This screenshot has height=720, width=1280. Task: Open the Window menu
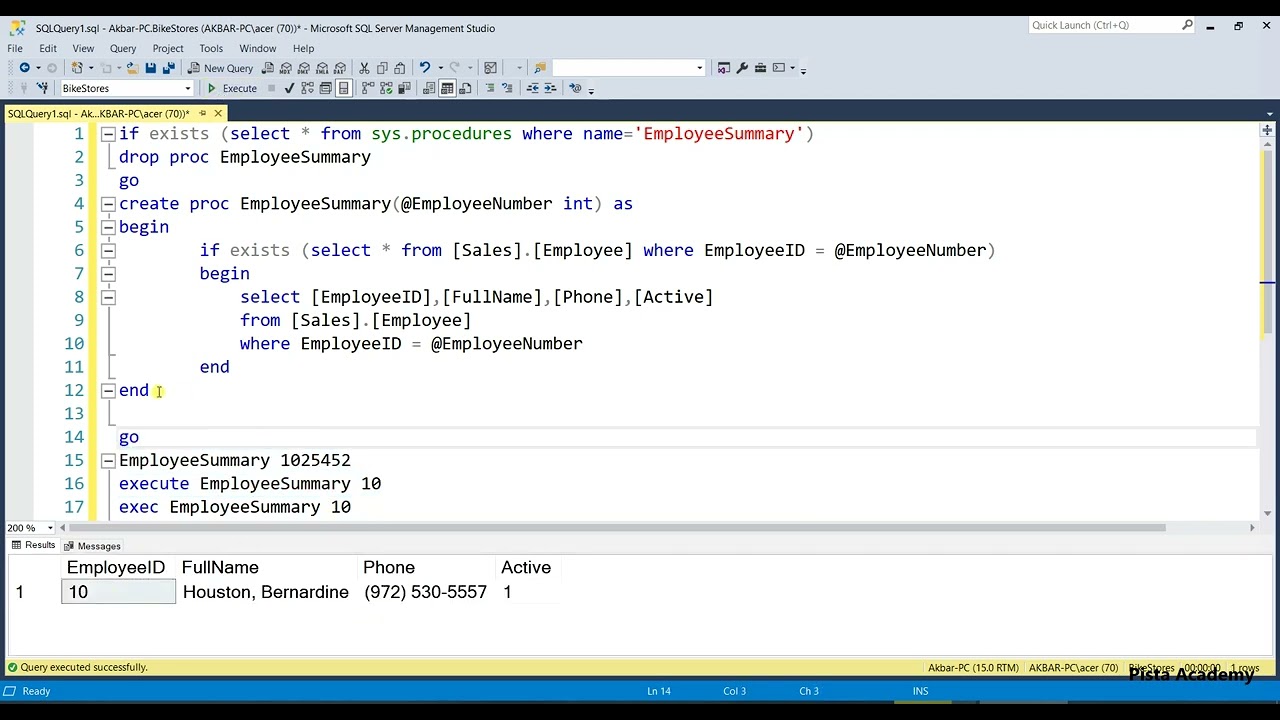(x=258, y=48)
